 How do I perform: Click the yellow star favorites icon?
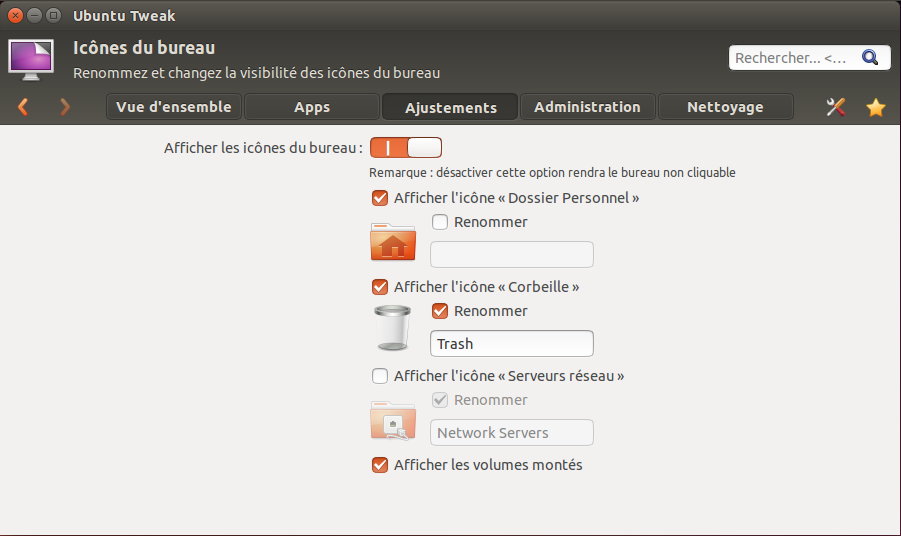[876, 107]
